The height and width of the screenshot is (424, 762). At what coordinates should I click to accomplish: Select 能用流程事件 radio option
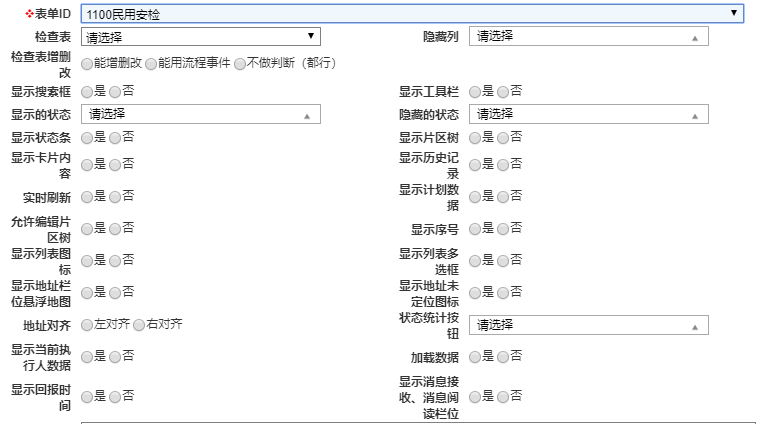(x=151, y=64)
